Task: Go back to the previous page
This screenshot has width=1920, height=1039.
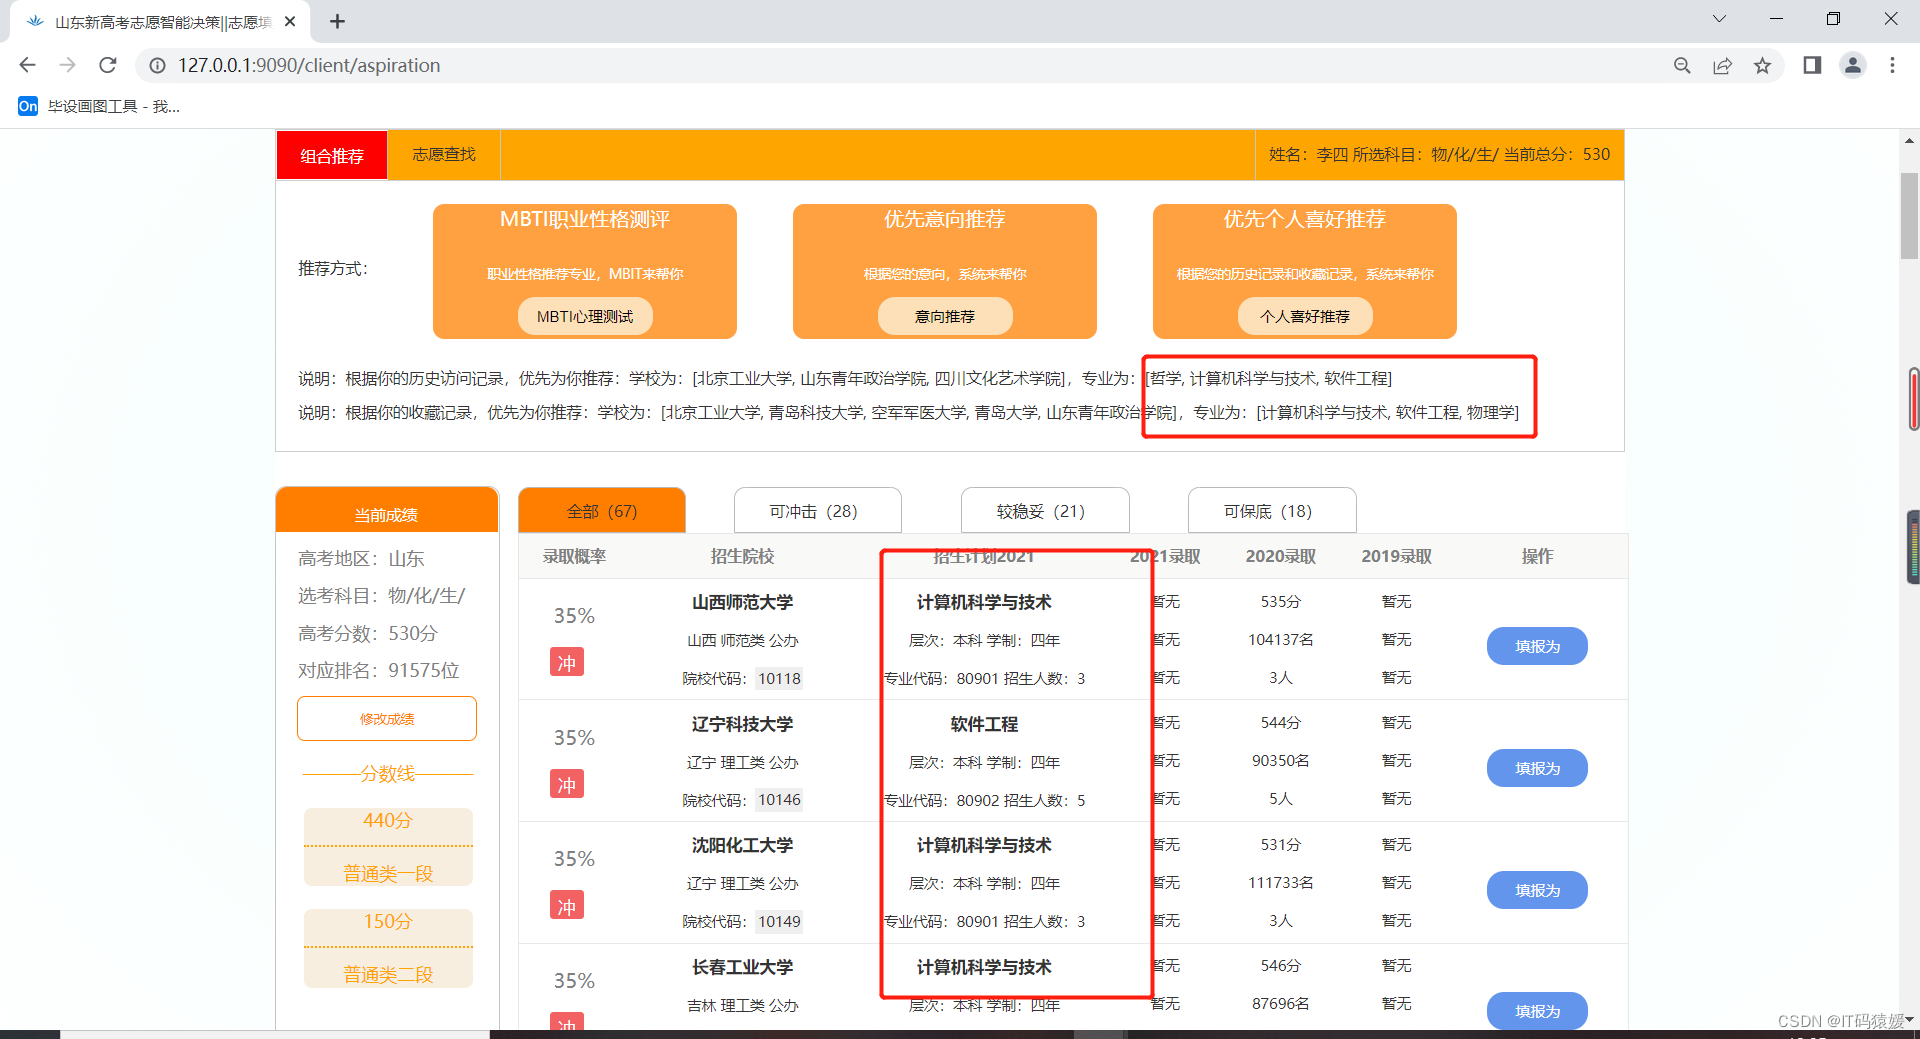Action: pos(27,65)
